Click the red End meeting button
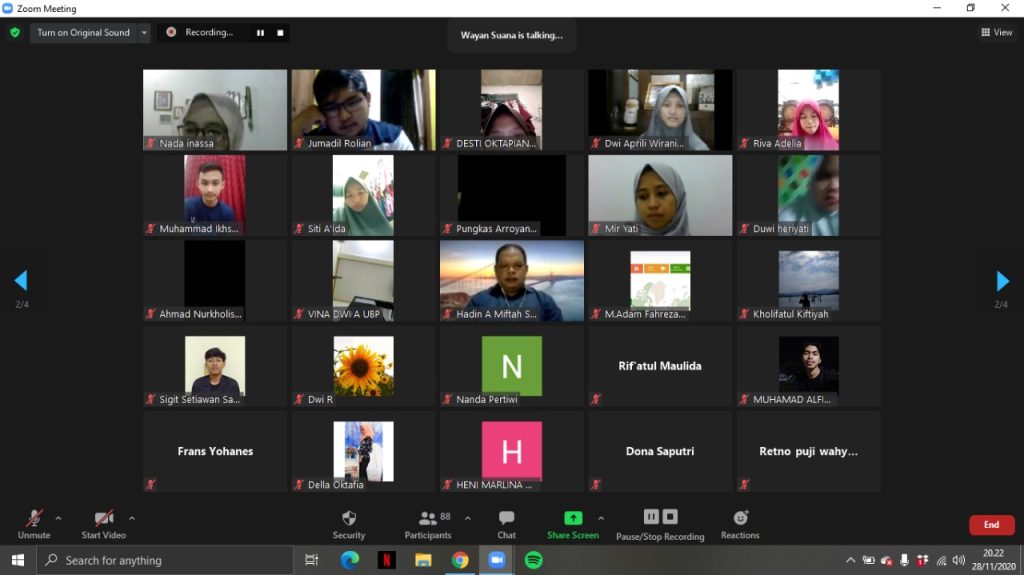Image resolution: width=1024 pixels, height=575 pixels. coord(991,525)
